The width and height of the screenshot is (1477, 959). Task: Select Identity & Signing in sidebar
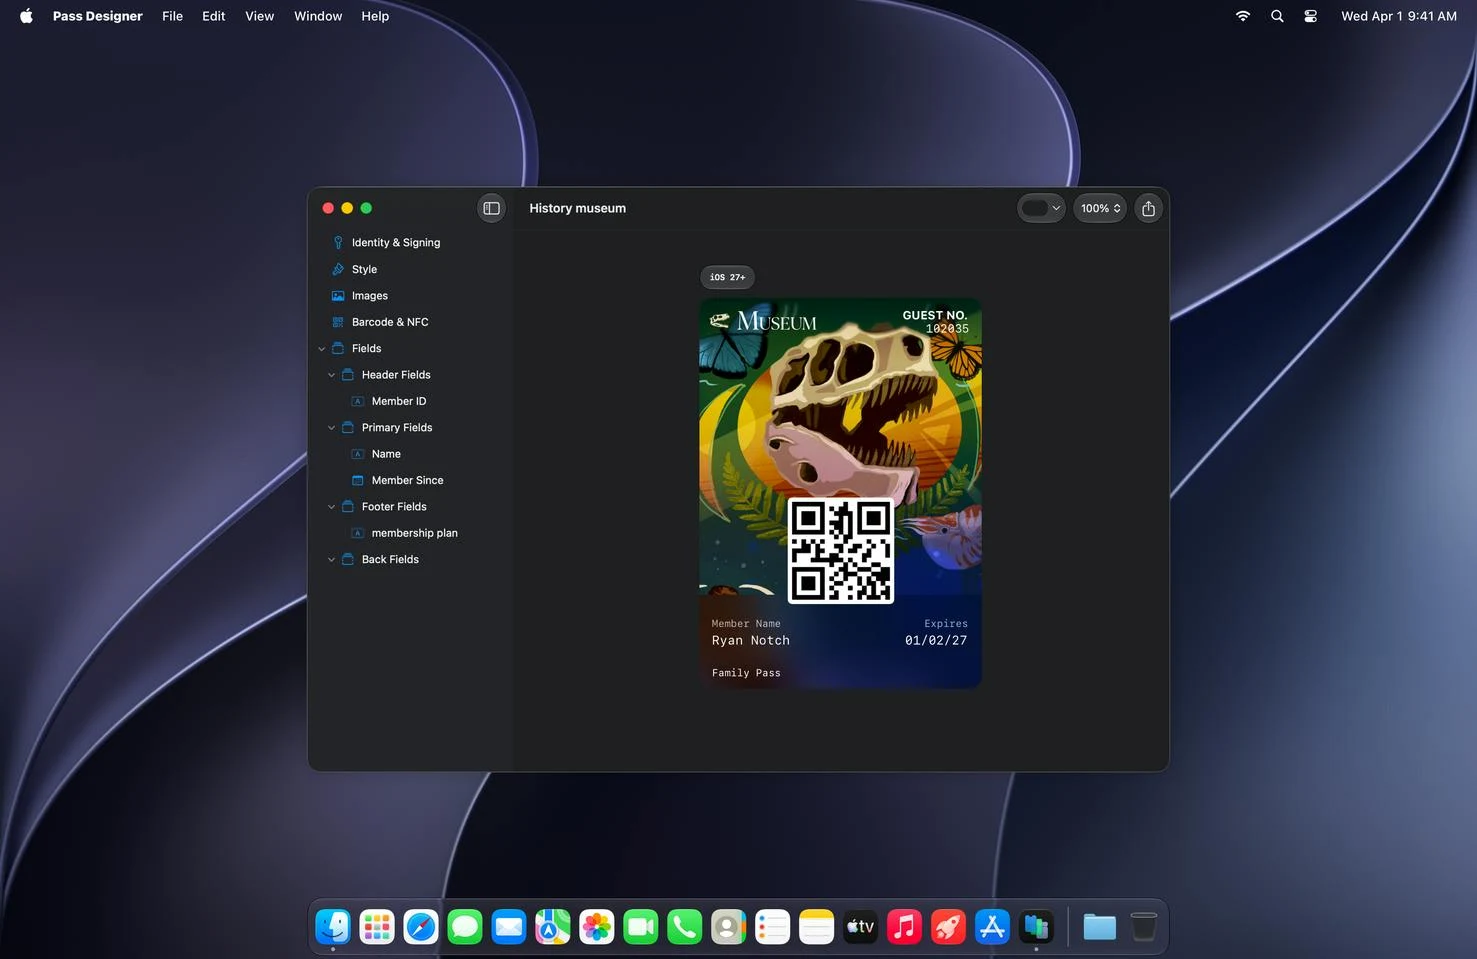pos(395,243)
